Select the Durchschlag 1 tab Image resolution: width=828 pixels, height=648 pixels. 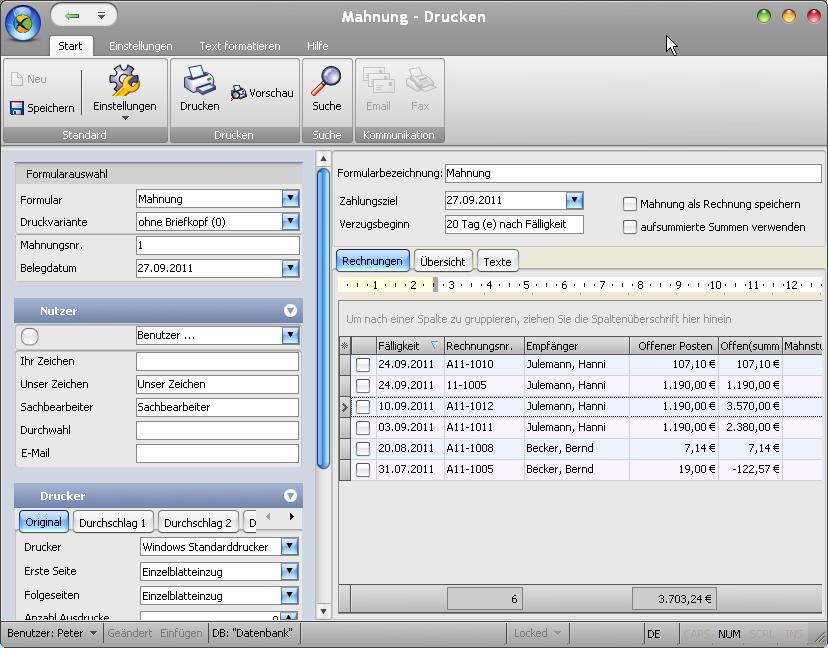click(x=112, y=522)
